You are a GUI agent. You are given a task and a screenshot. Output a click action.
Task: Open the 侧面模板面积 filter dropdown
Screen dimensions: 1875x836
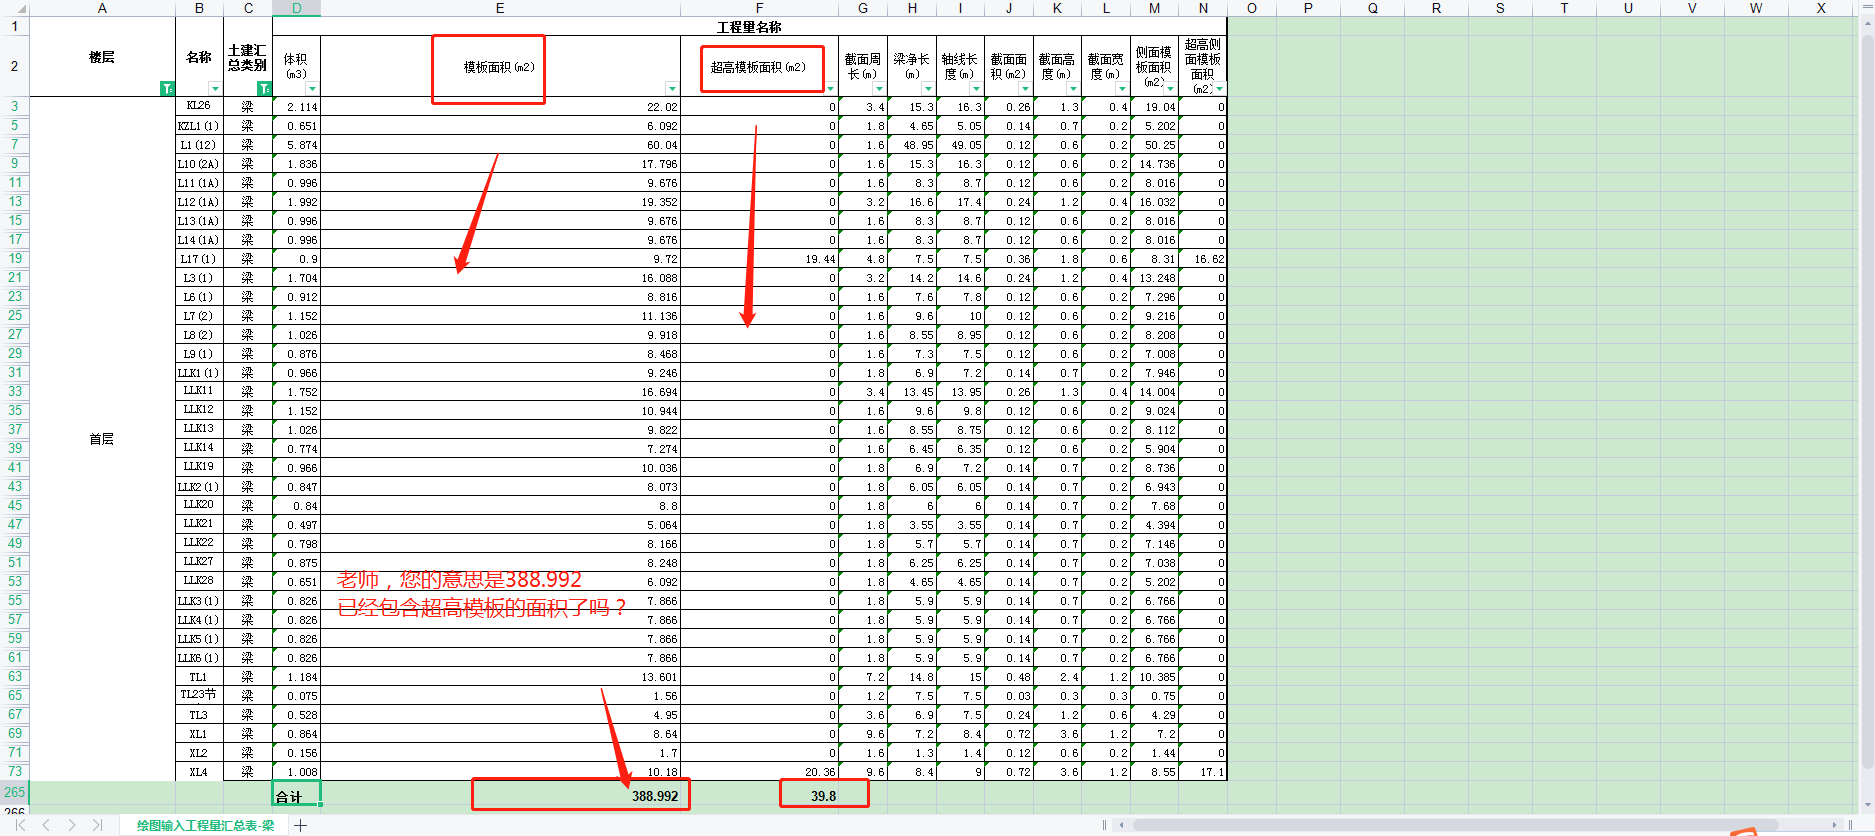(1170, 89)
